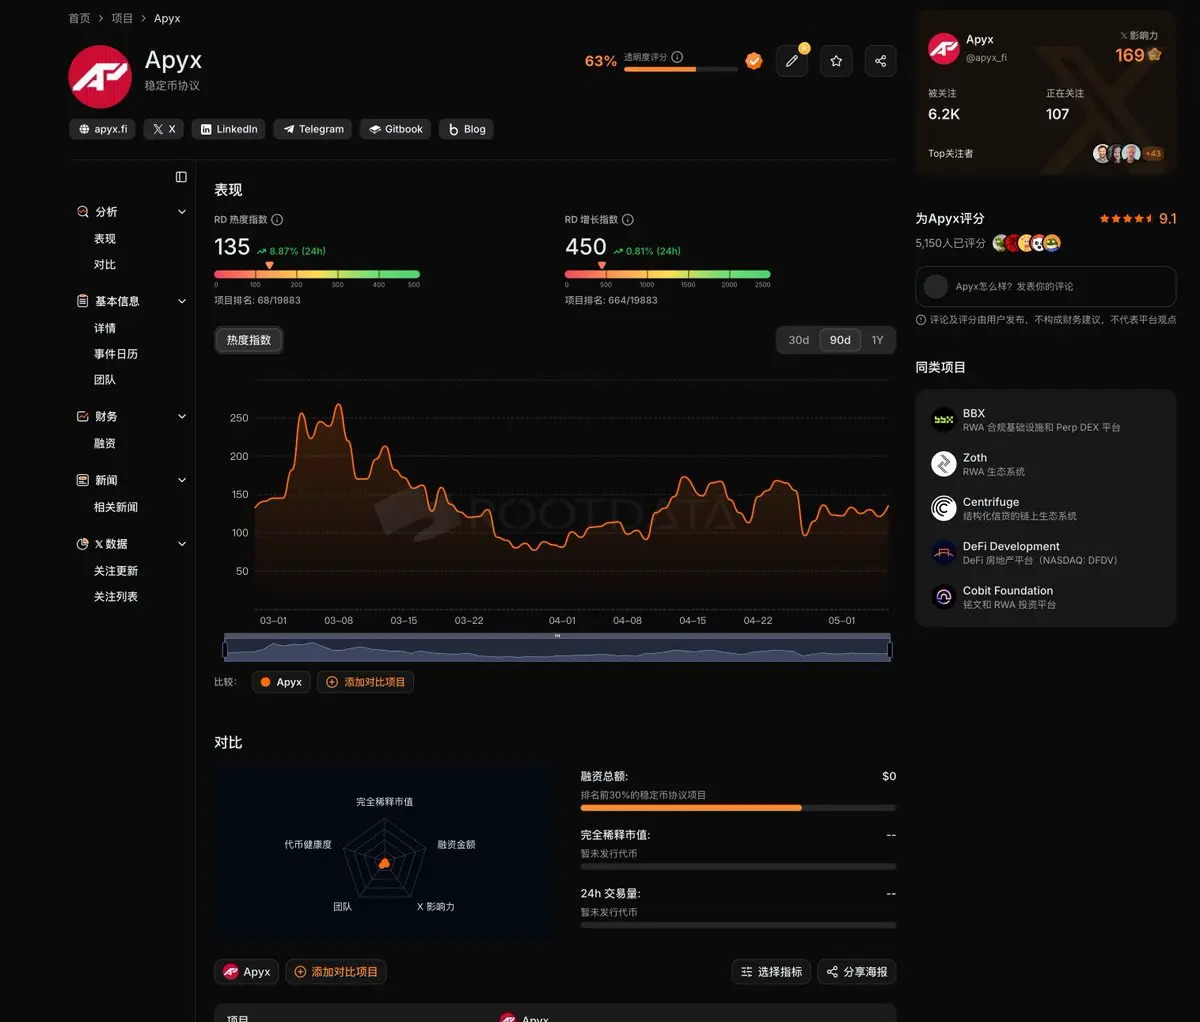
Task: Open the LinkedIn link
Action: coord(229,129)
